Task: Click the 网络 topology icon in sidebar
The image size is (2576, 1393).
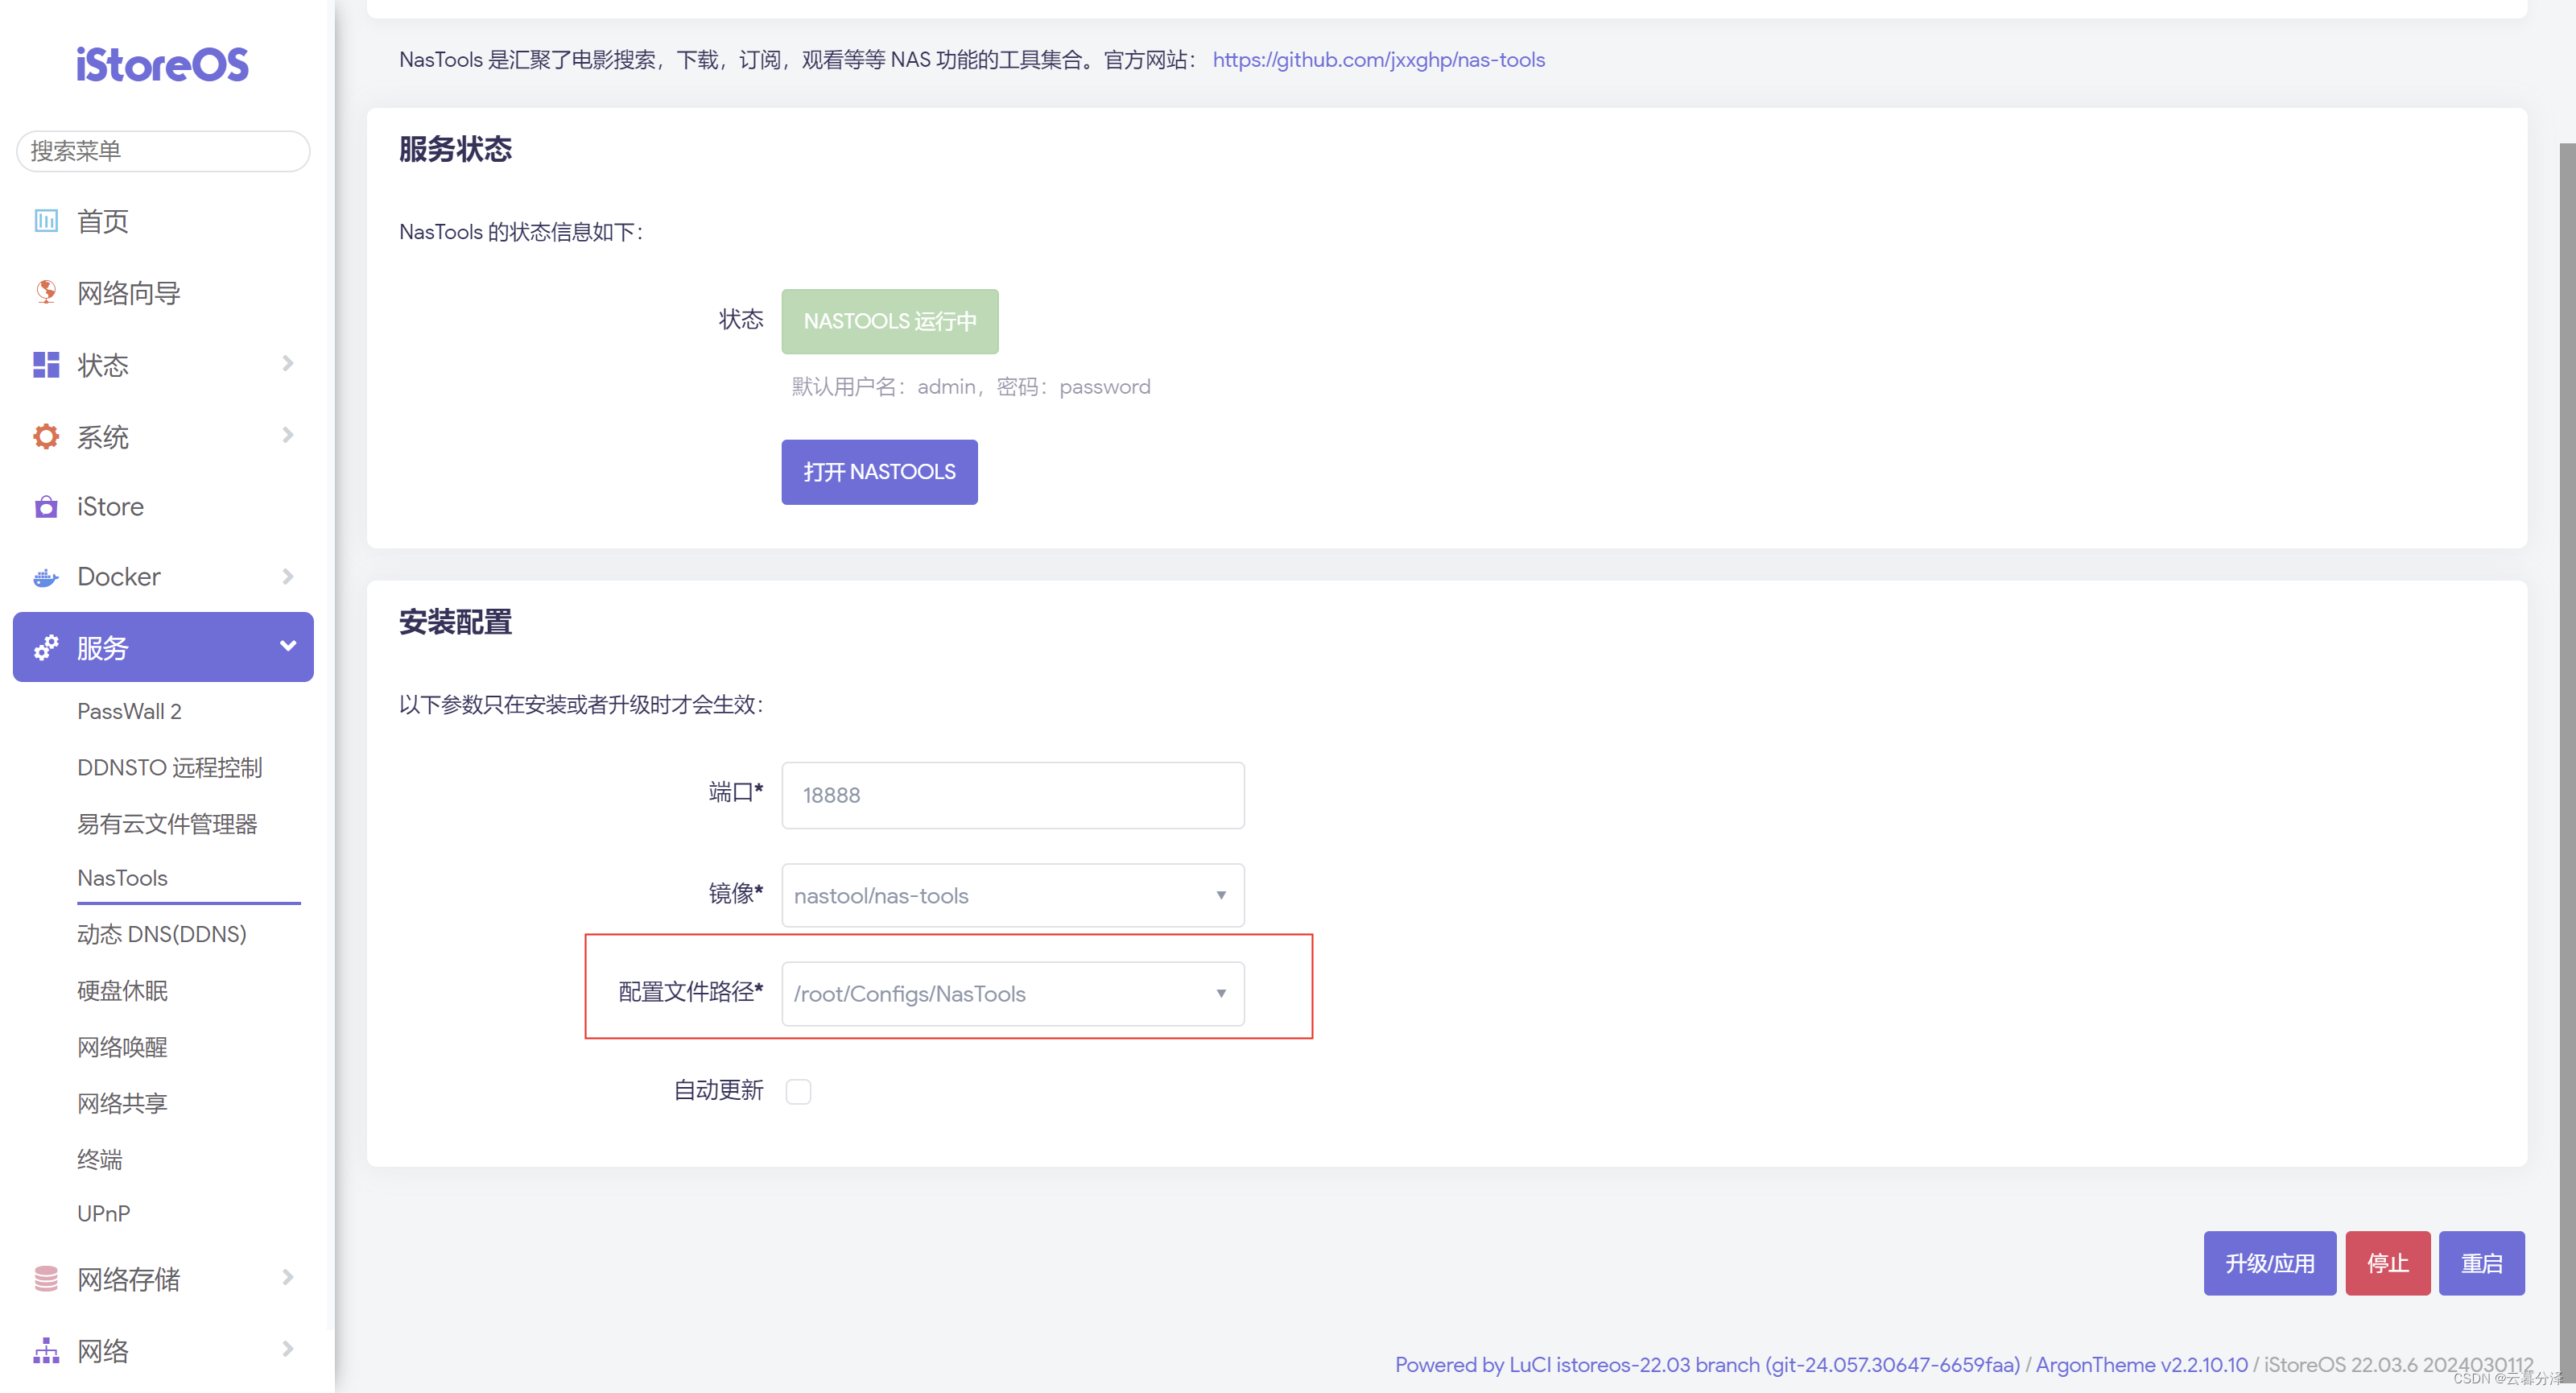Action: click(x=46, y=1350)
